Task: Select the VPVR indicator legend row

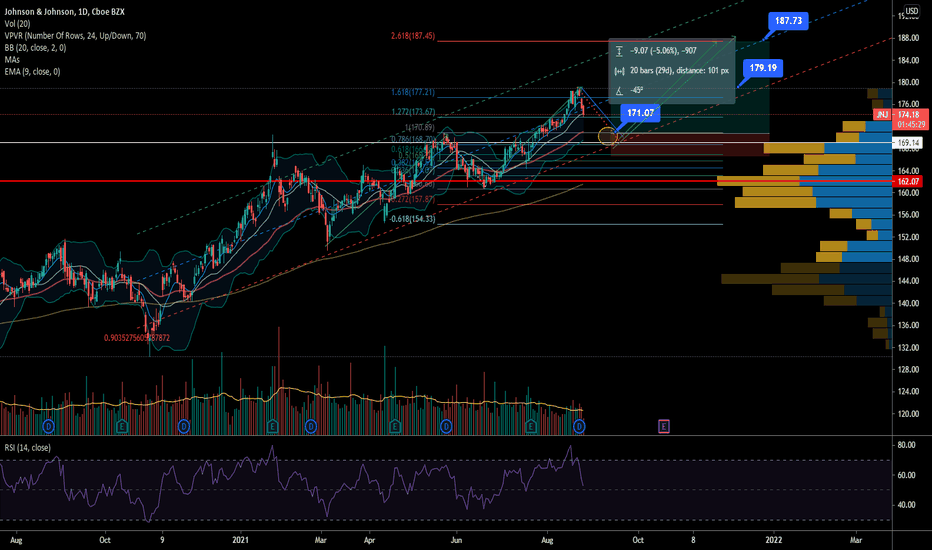Action: [x=75, y=36]
